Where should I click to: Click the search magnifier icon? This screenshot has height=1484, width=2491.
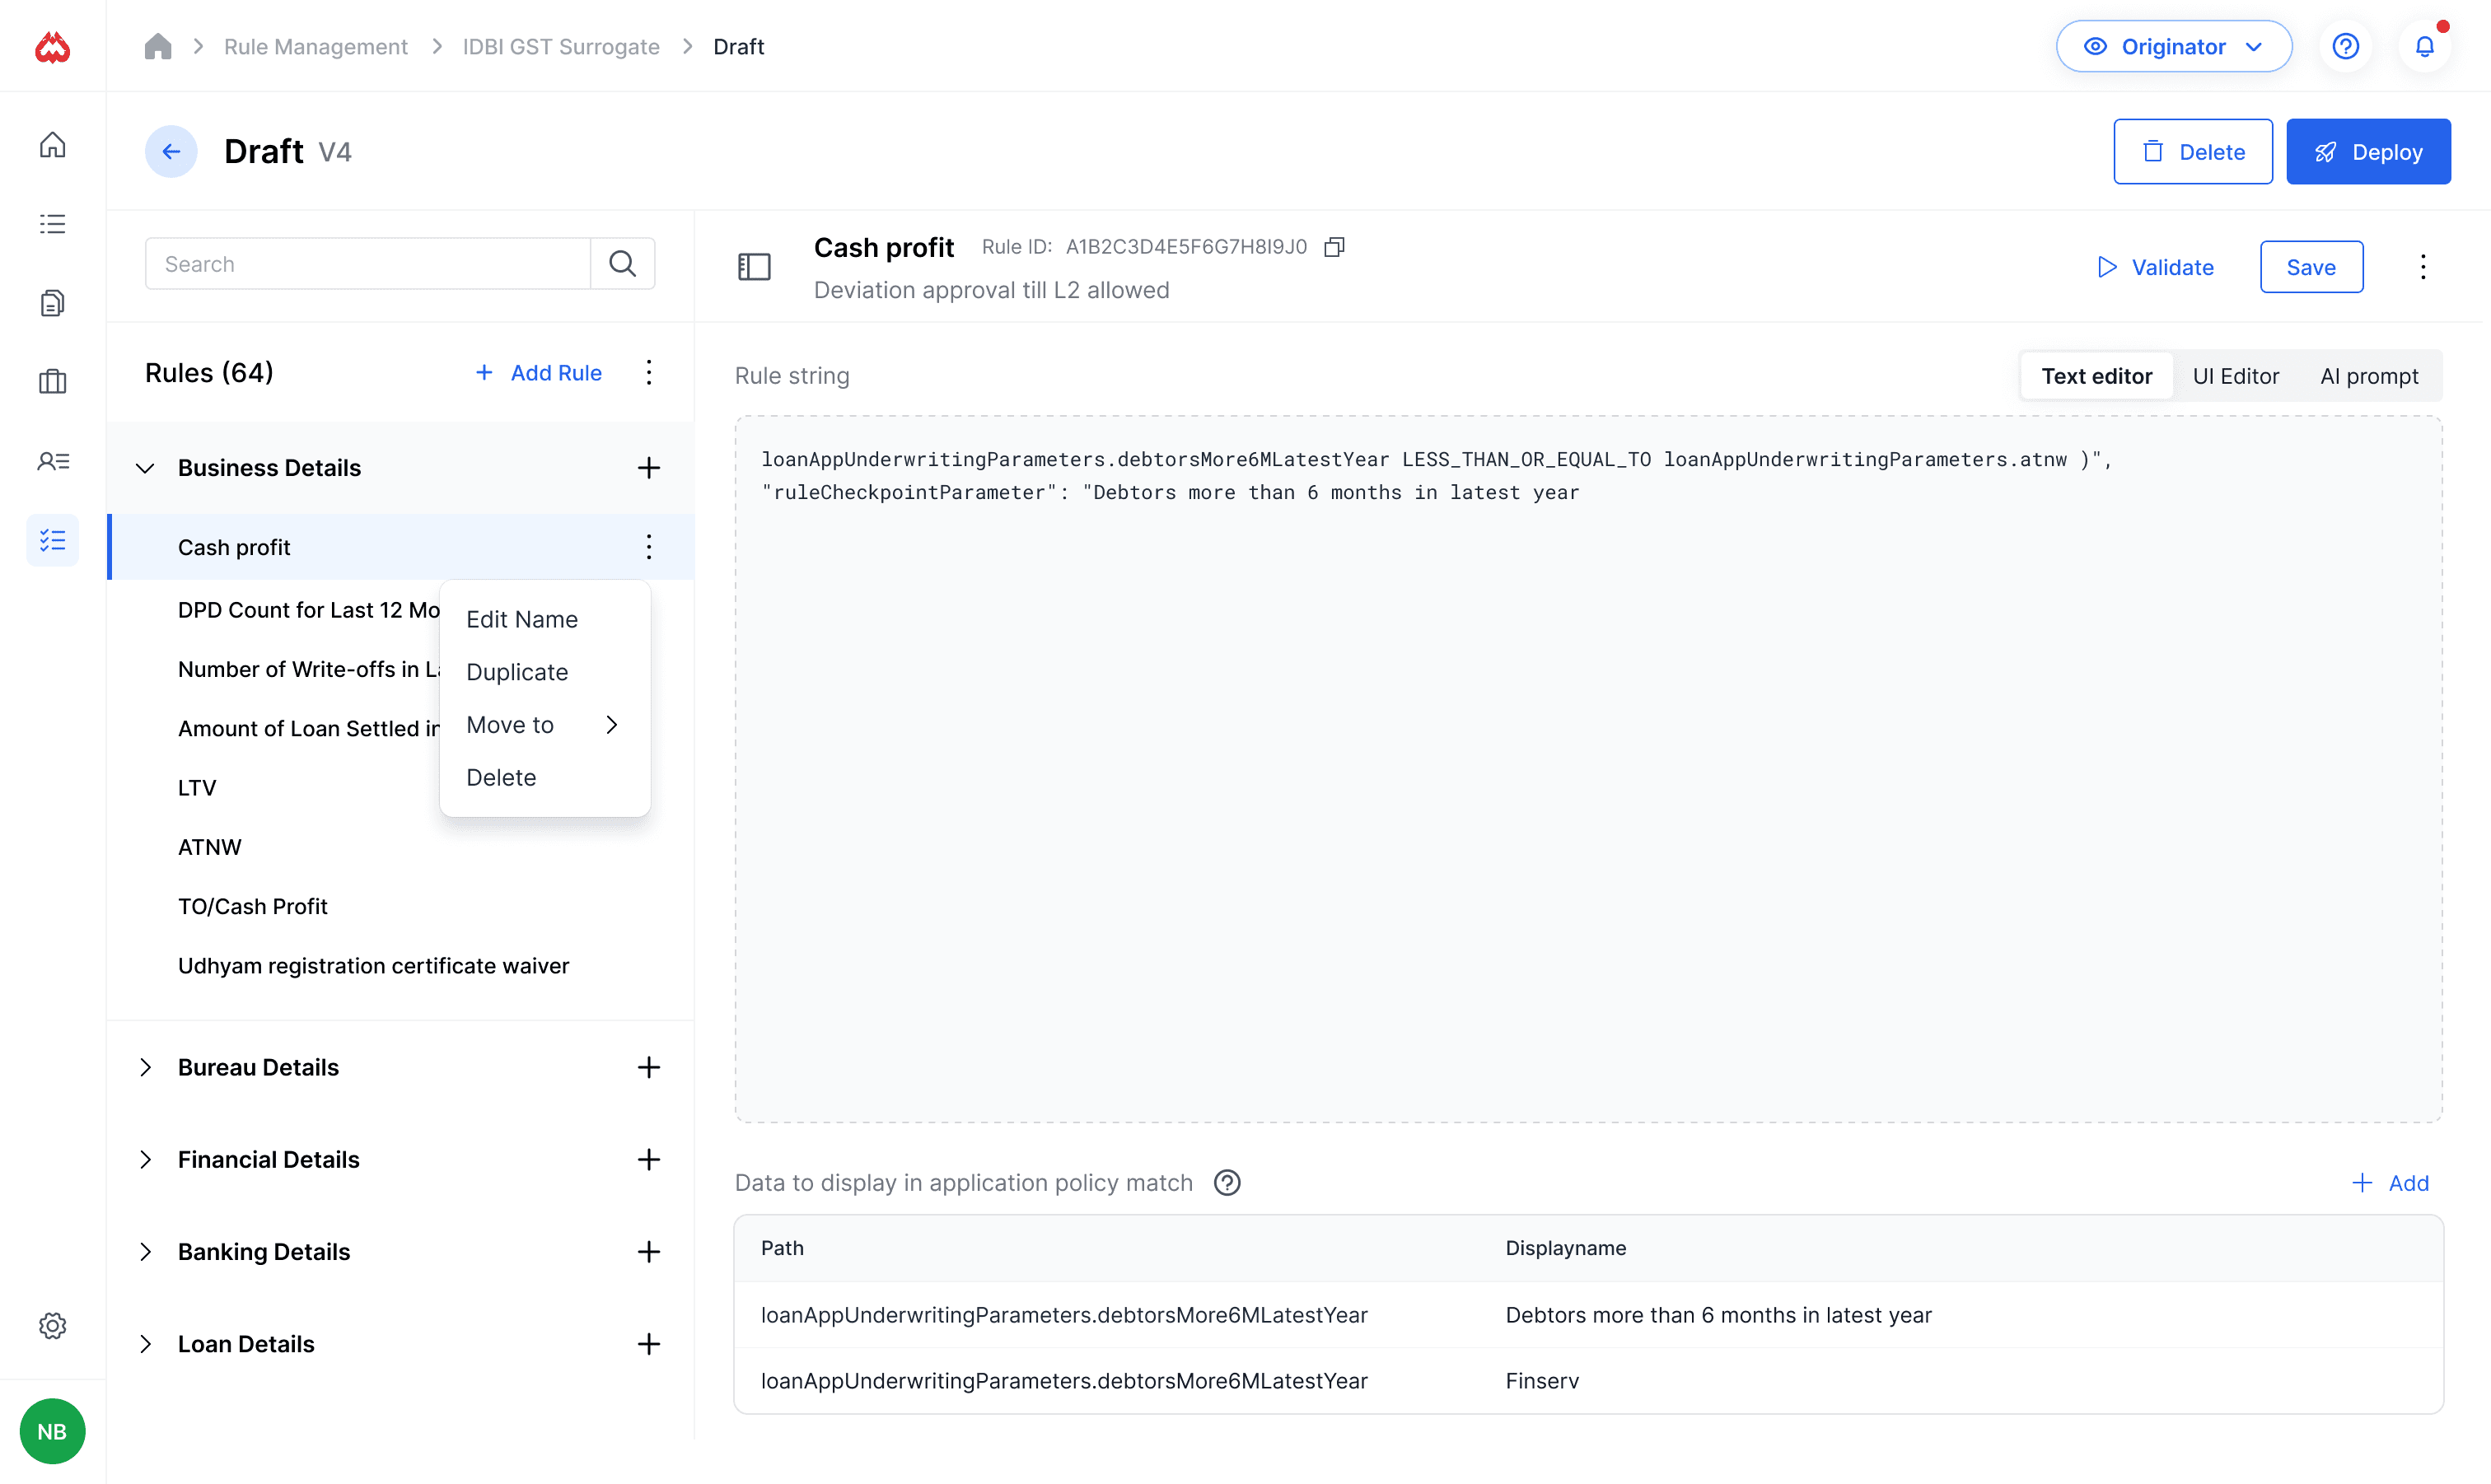pos(622,264)
